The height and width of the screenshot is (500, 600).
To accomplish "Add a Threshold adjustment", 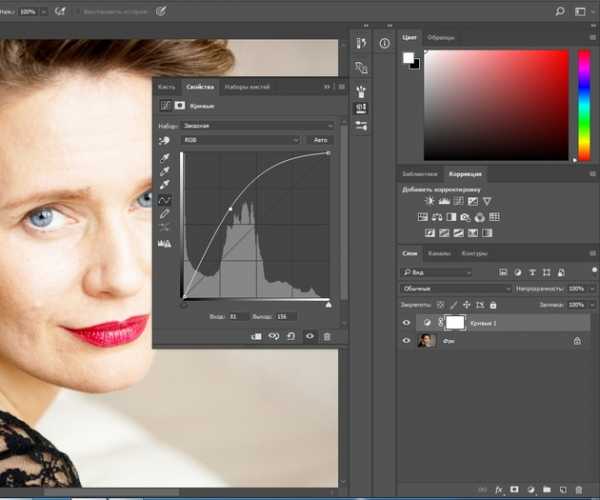I will 458,233.
